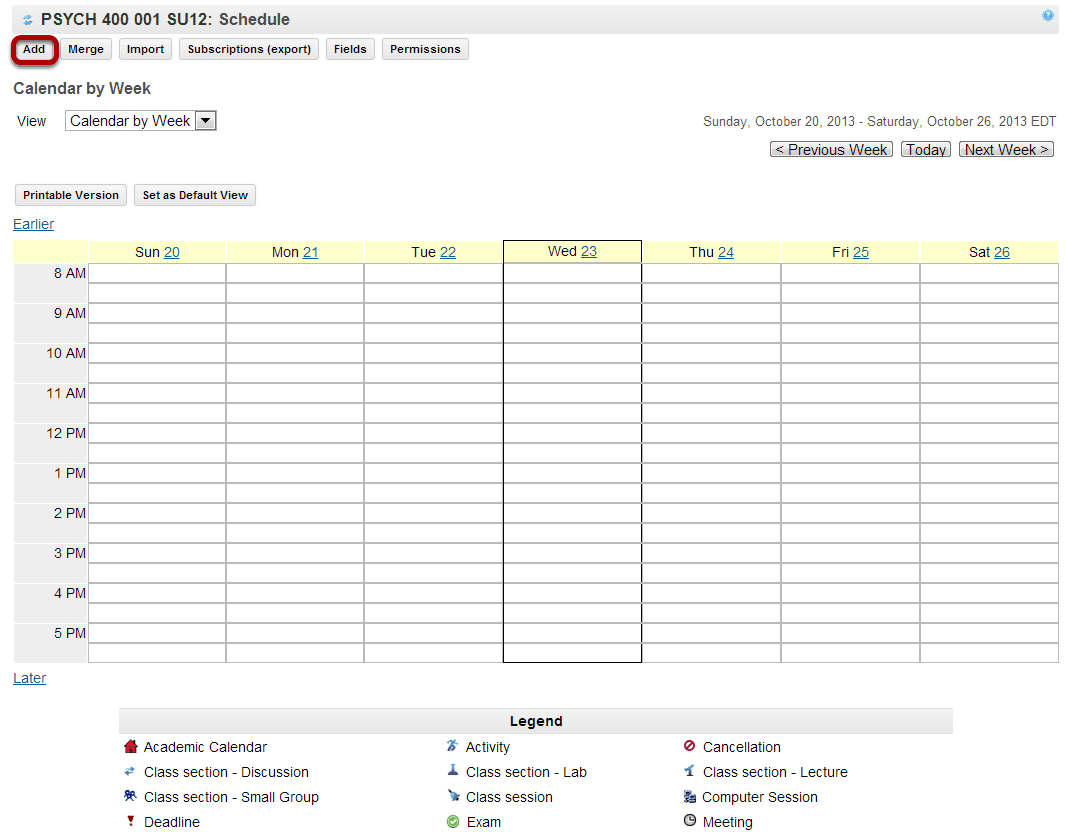Image resolution: width=1066 pixels, height=832 pixels.
Task: Click the 'Deadline' legend text
Action: coord(172,822)
